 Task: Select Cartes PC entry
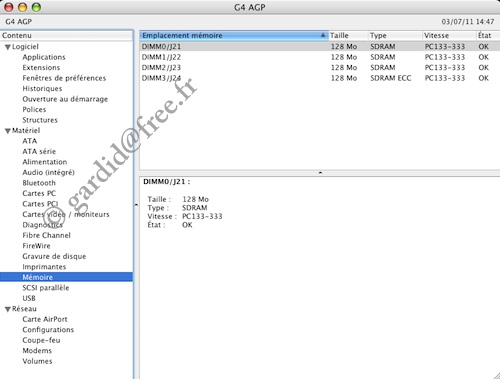[39, 193]
